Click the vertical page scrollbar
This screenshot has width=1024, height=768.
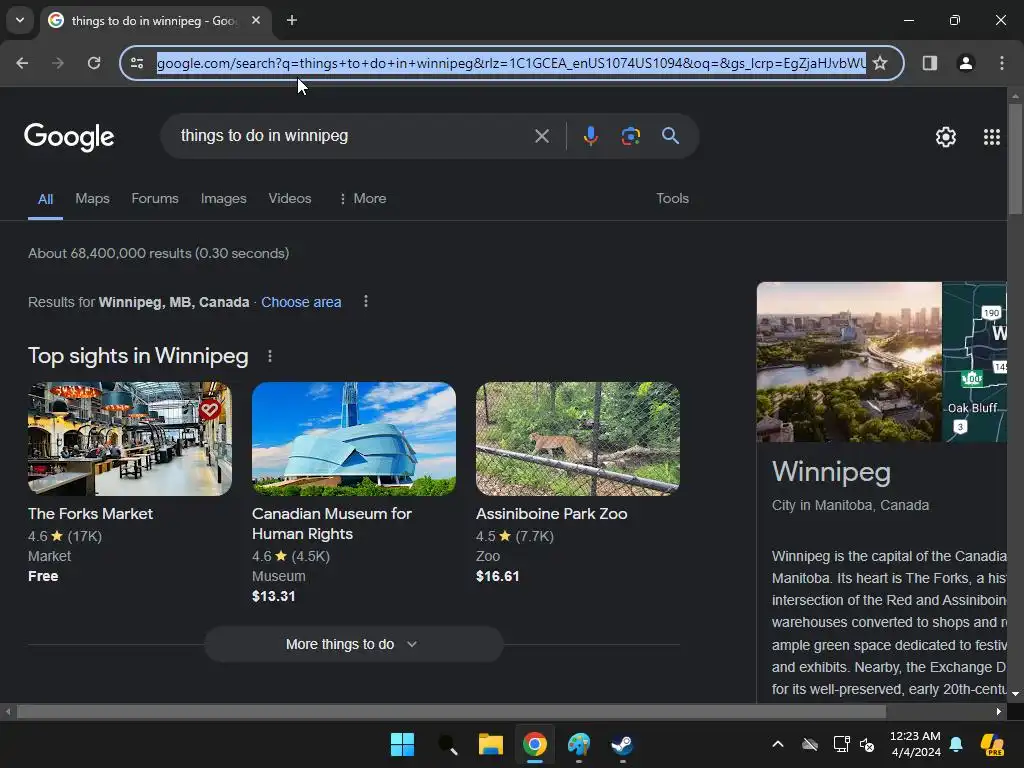click(x=1015, y=158)
